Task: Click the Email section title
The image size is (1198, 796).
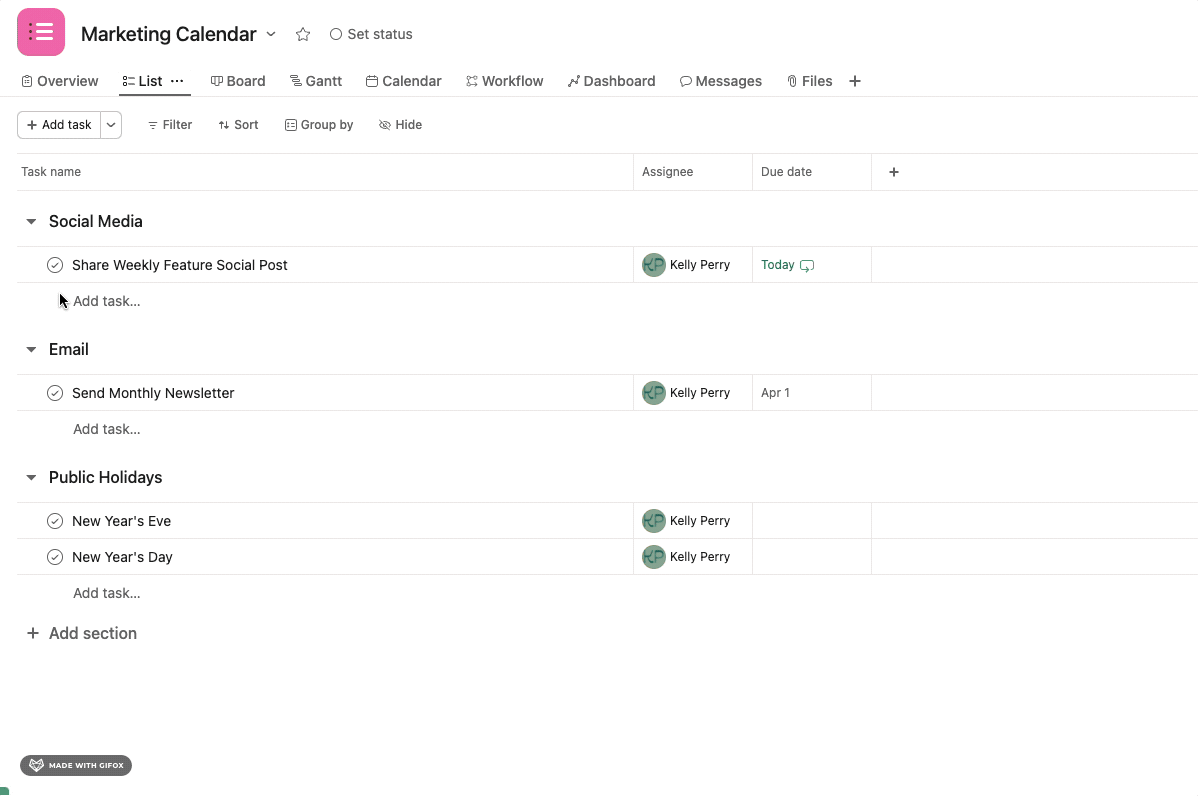Action: (x=69, y=350)
